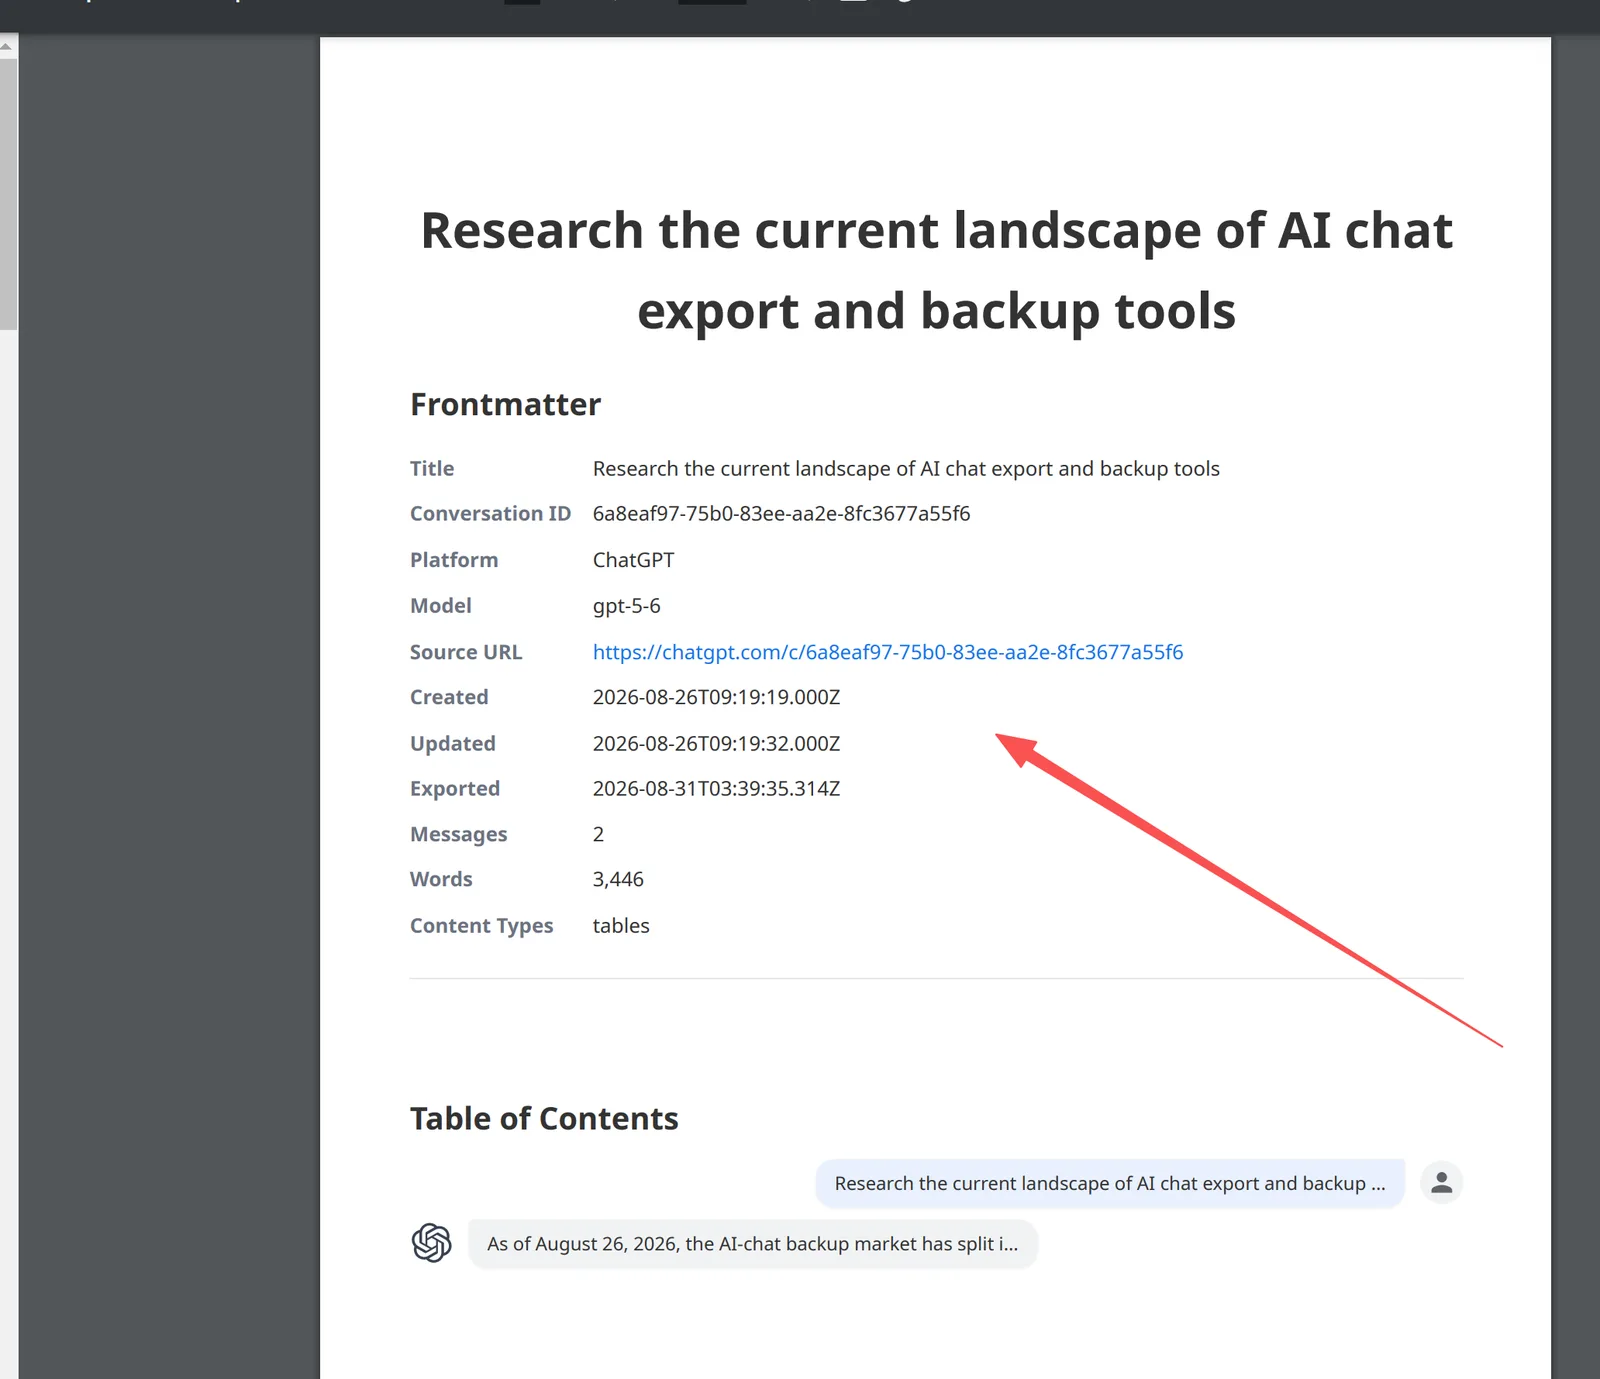Click the 'Platform' field label
Viewport: 1600px width, 1379px height.
[x=454, y=560]
